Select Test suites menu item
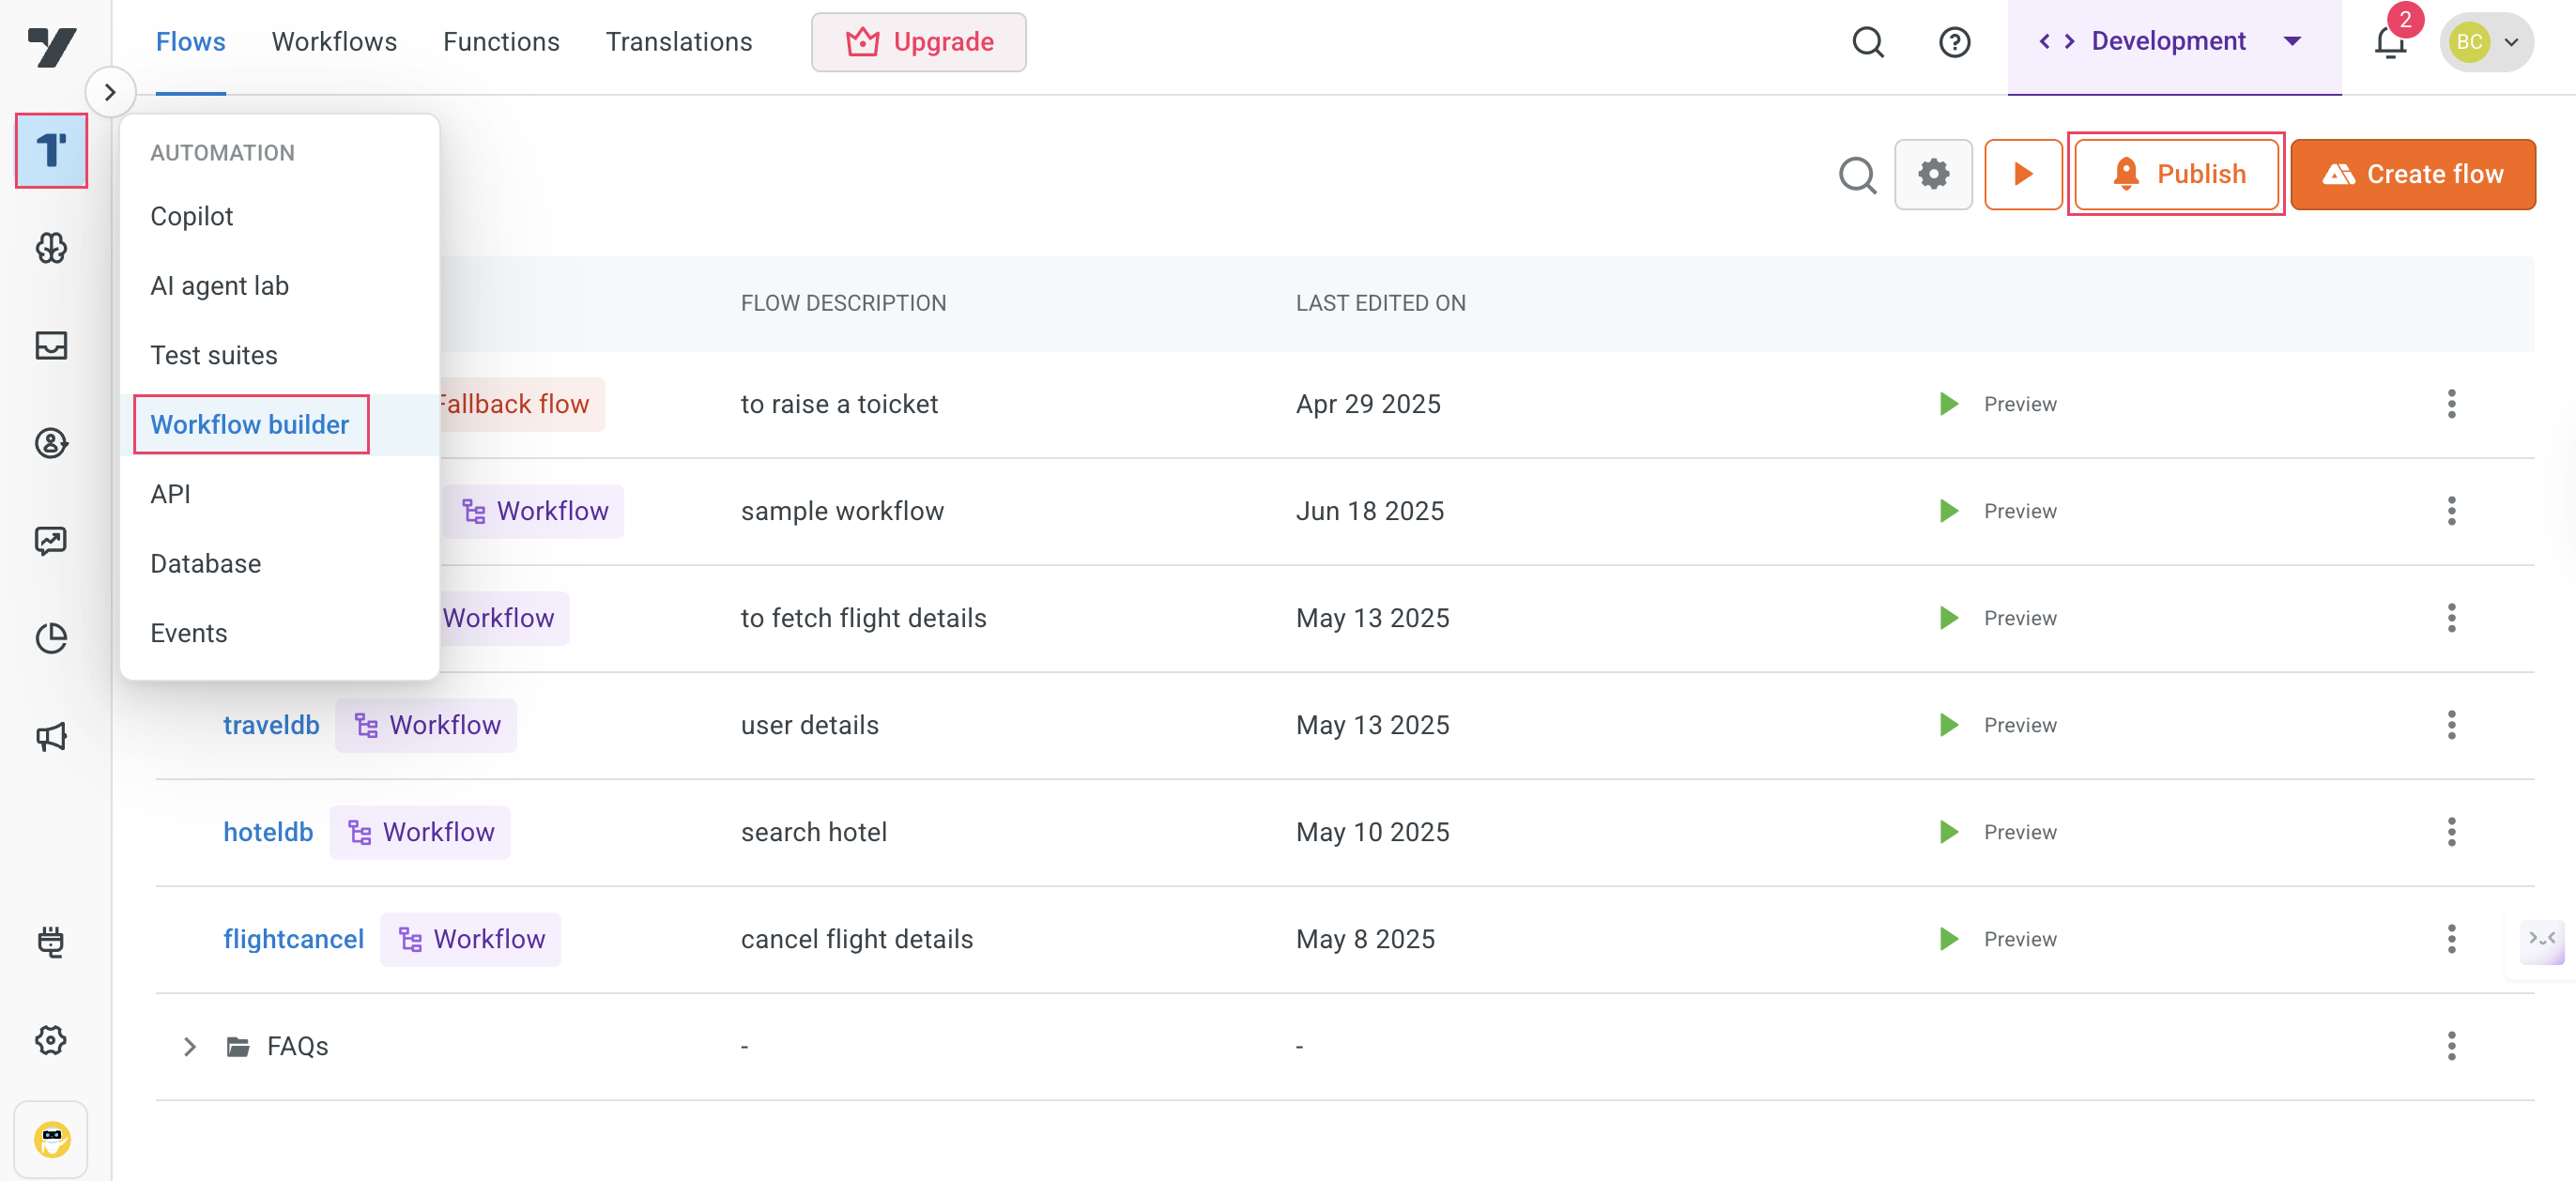Viewport: 2576px width, 1181px height. [279, 355]
